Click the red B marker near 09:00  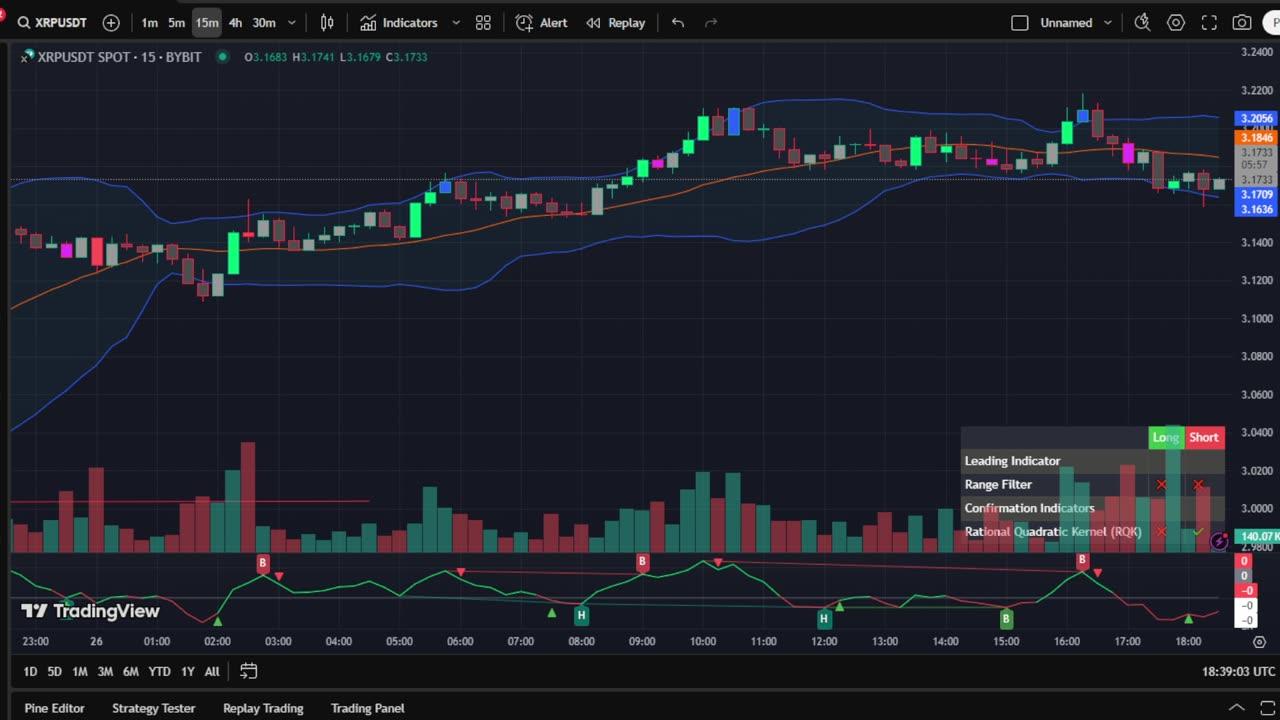(643, 563)
